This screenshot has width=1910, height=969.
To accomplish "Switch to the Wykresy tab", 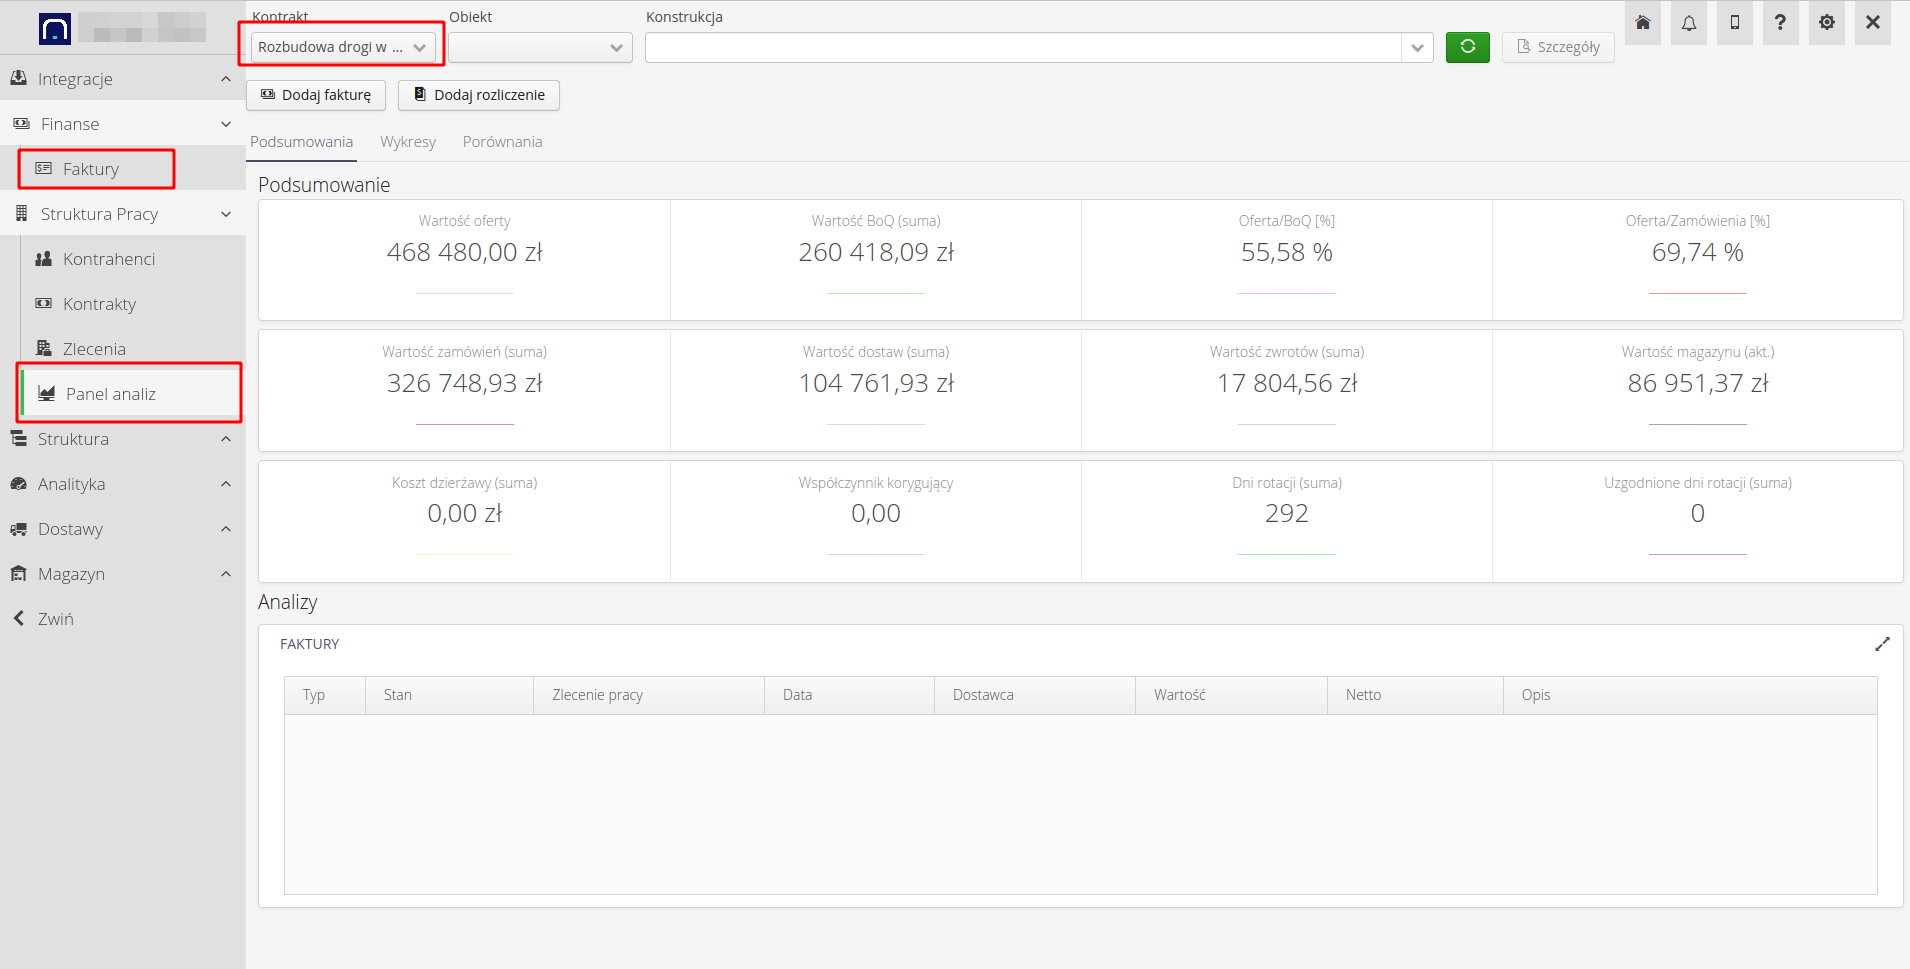I will tap(408, 142).
